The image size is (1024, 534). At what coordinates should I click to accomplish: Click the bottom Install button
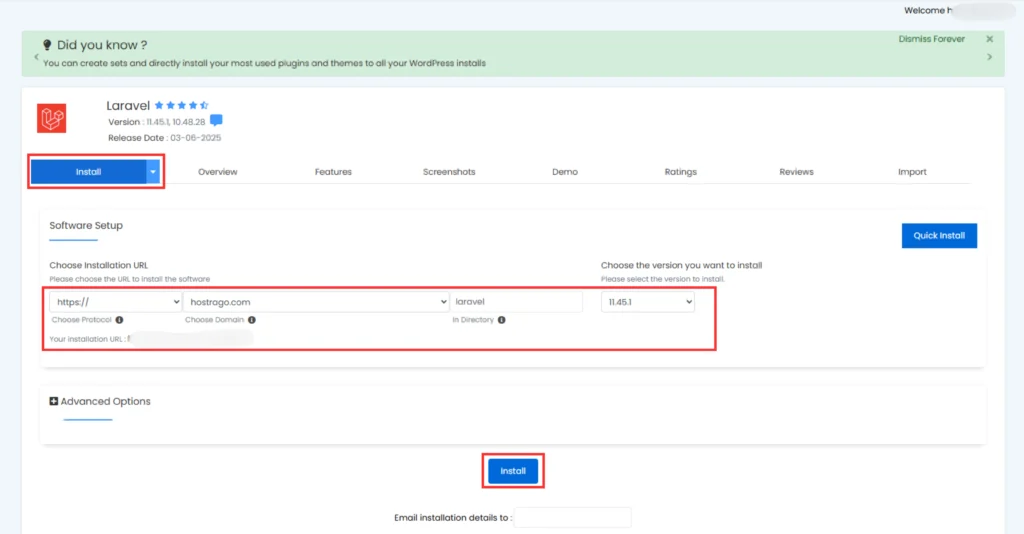point(513,471)
